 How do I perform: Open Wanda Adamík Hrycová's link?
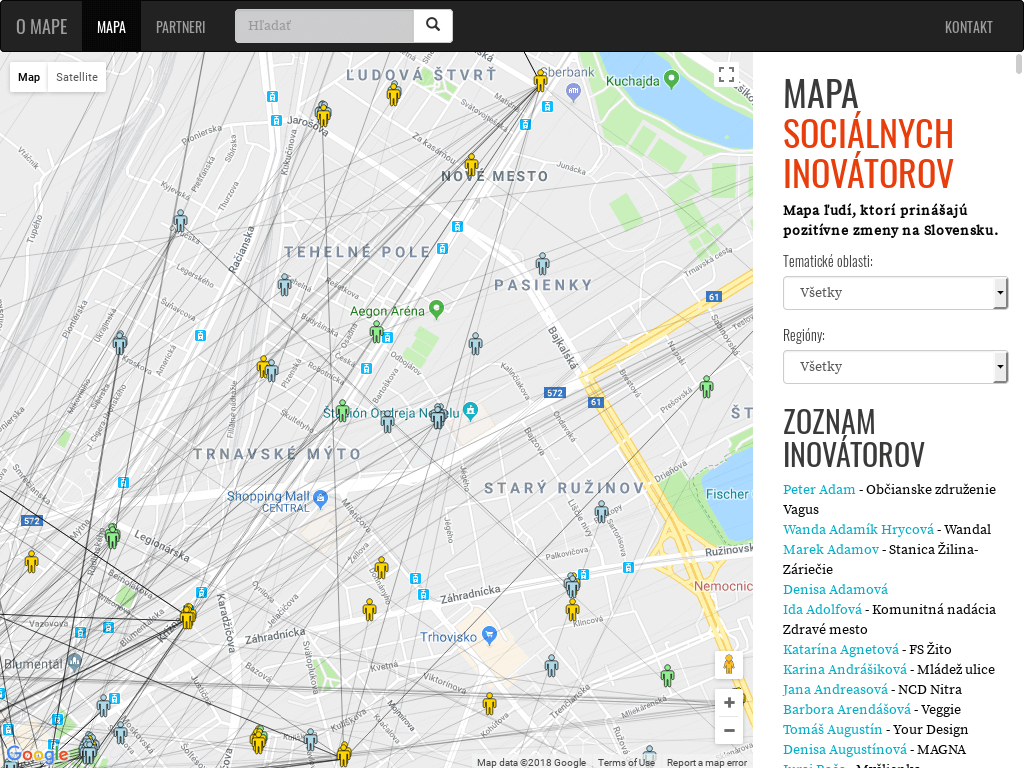[858, 529]
